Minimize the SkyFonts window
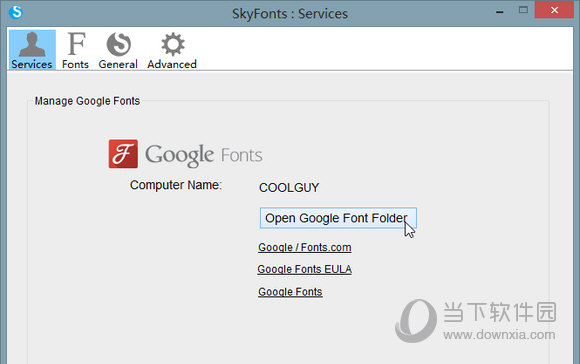This screenshot has height=364, width=580. coord(500,11)
